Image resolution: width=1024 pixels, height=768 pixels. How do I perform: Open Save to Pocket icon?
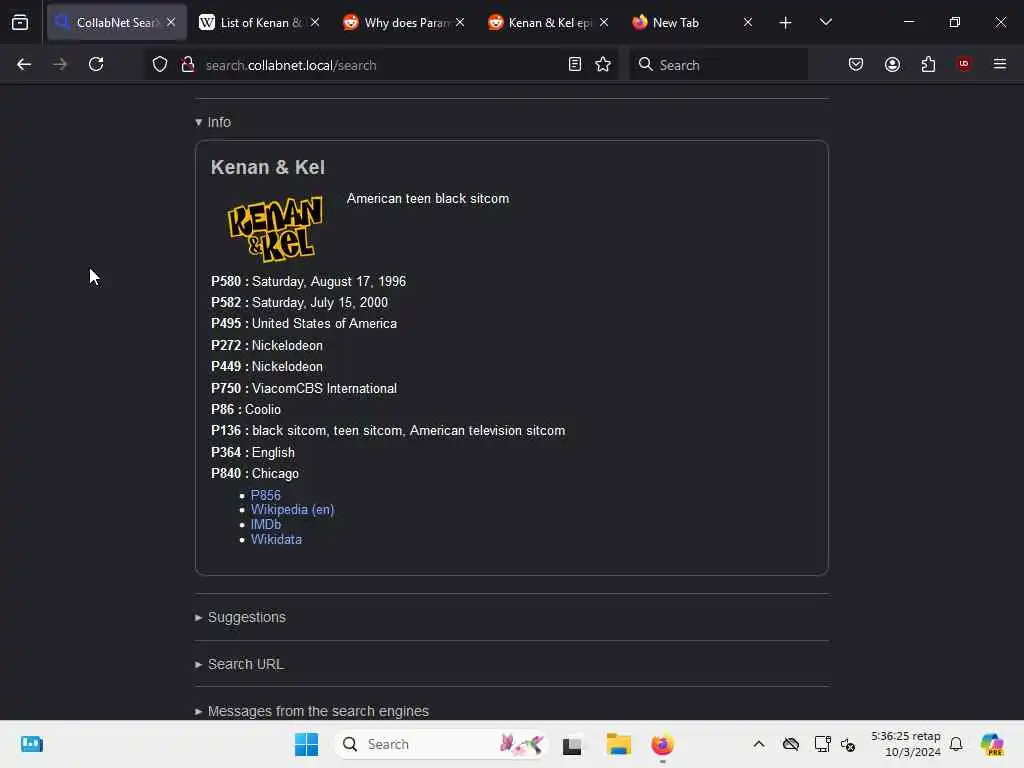coord(856,64)
